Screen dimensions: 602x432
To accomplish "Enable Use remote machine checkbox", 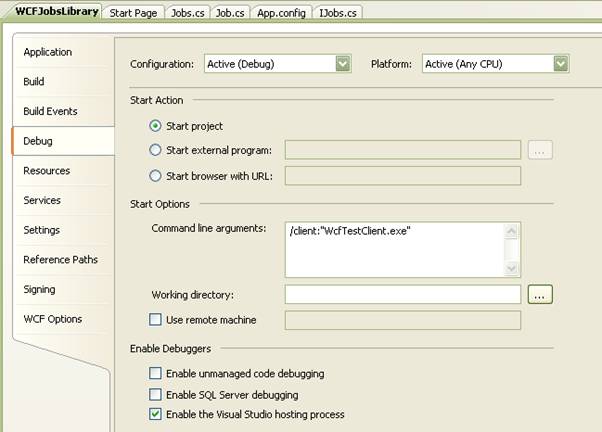I will pyautogui.click(x=155, y=319).
